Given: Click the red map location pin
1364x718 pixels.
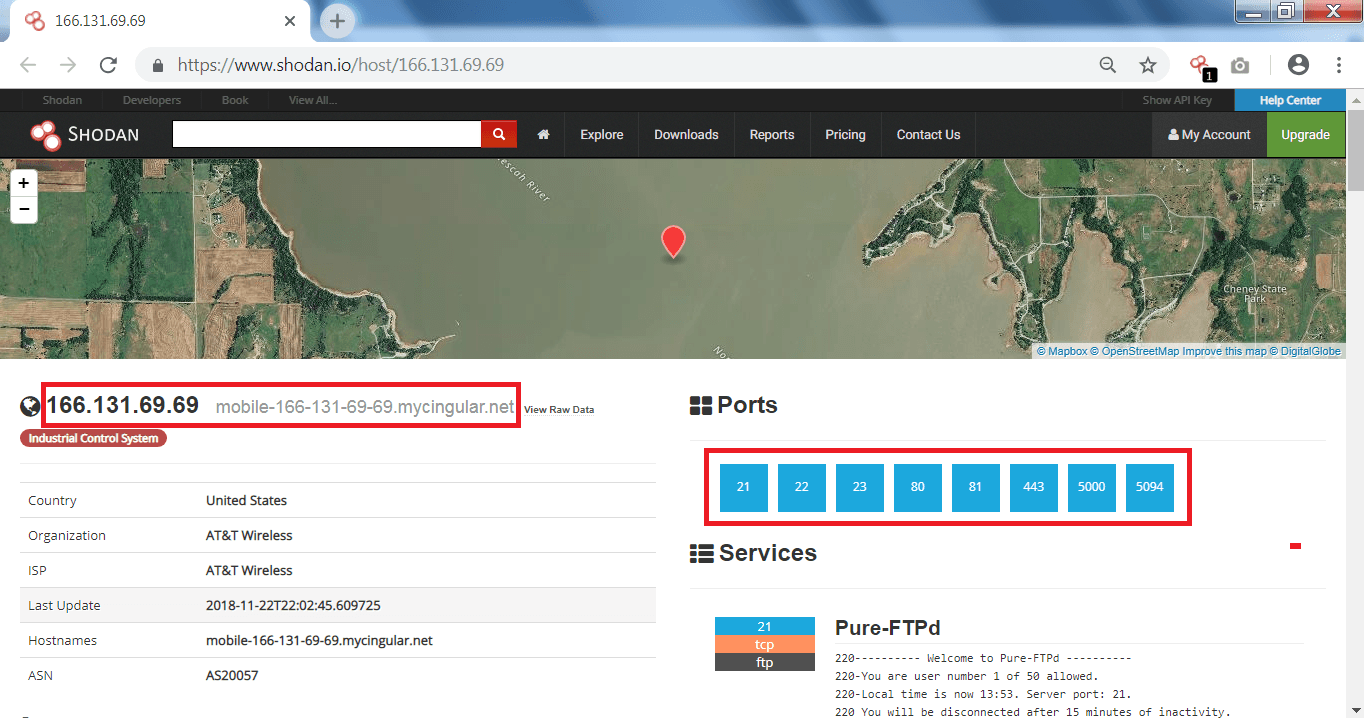Looking at the screenshot, I should pyautogui.click(x=674, y=241).
